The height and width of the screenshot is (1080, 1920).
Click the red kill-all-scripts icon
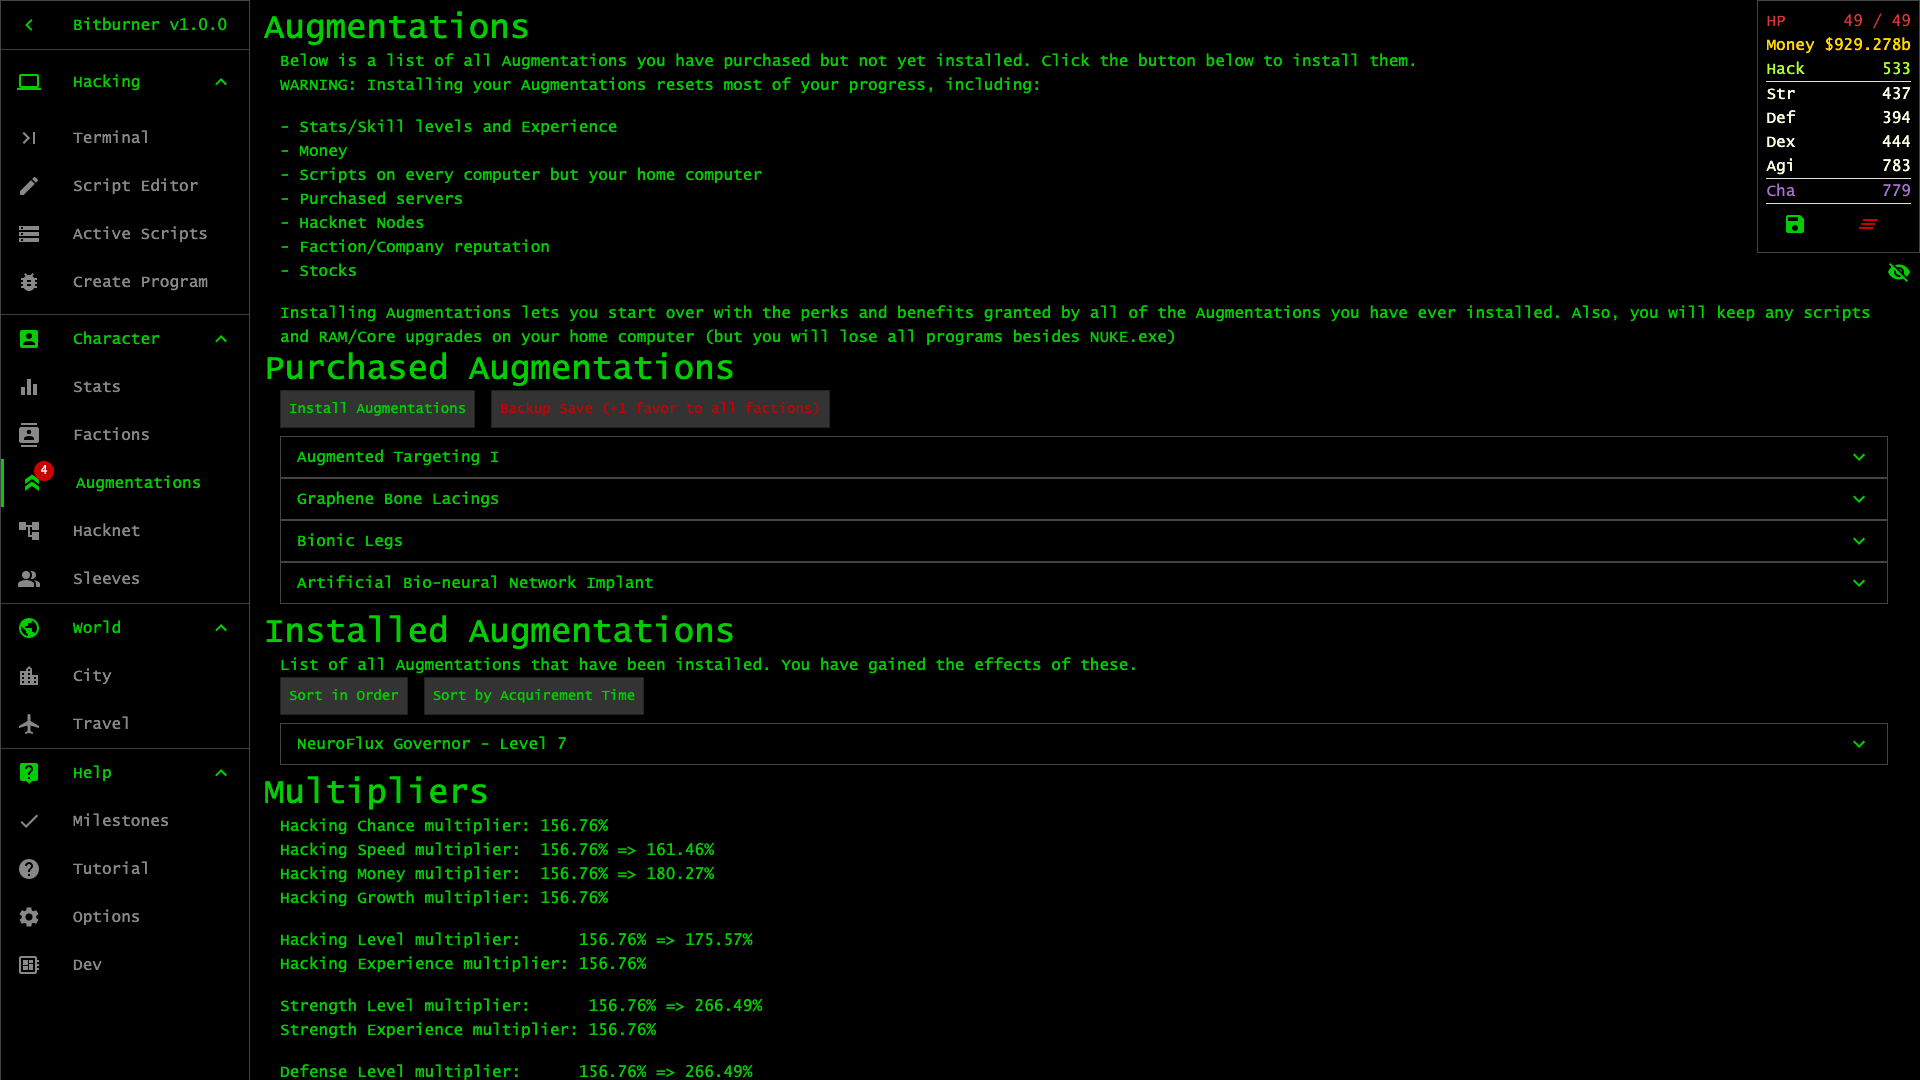click(x=1867, y=225)
